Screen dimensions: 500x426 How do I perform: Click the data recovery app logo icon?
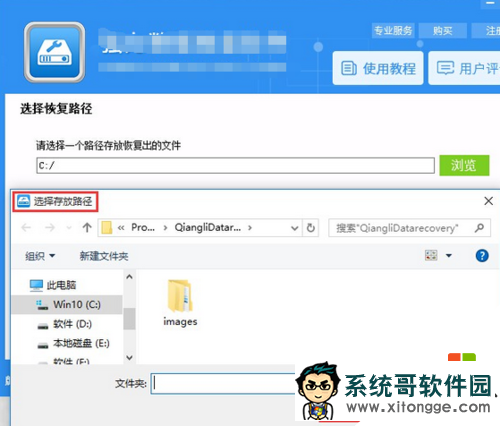pyautogui.click(x=54, y=52)
